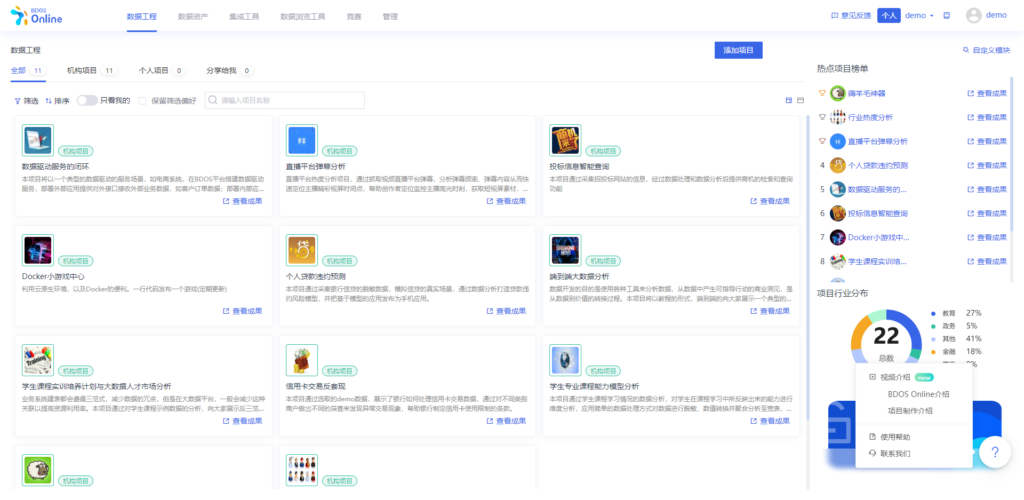Click Docker小游戏中 avatar in ranking list
Viewport: 1024px width, 500px height.
click(838, 238)
